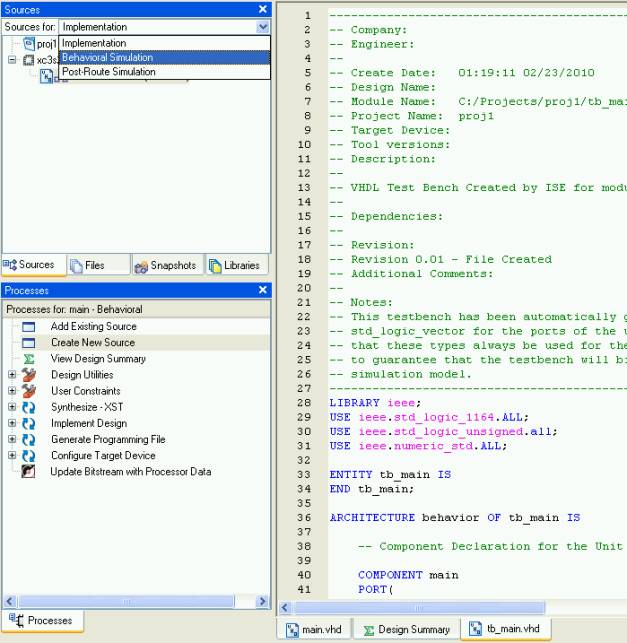Expand the User Constraints node
This screenshot has height=643, width=627.
click(x=12, y=390)
